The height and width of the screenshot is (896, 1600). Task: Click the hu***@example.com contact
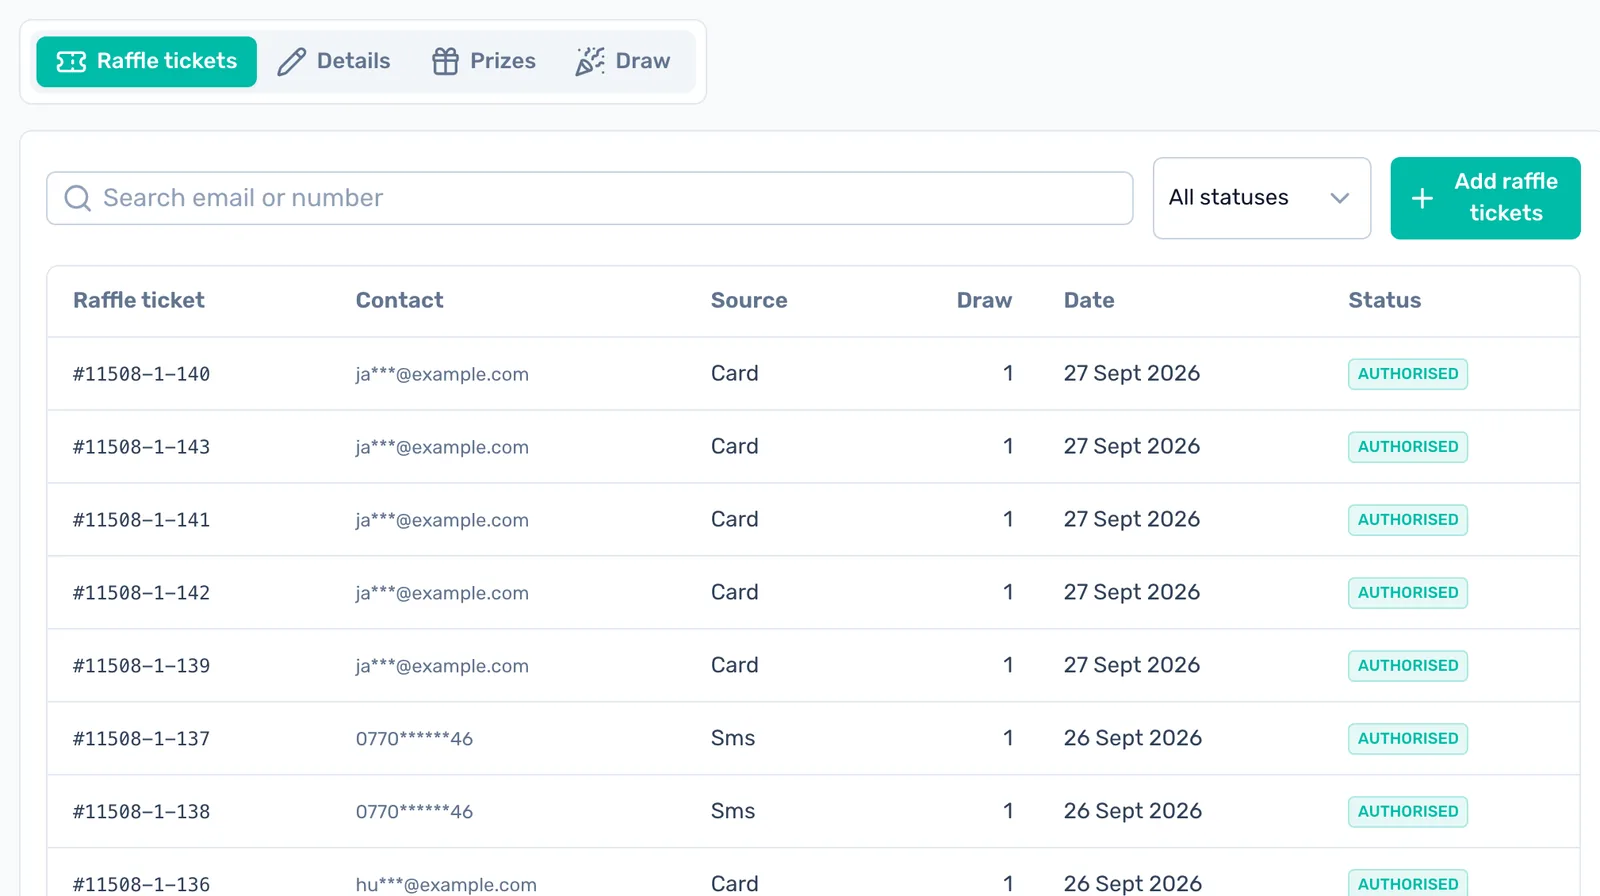click(446, 885)
